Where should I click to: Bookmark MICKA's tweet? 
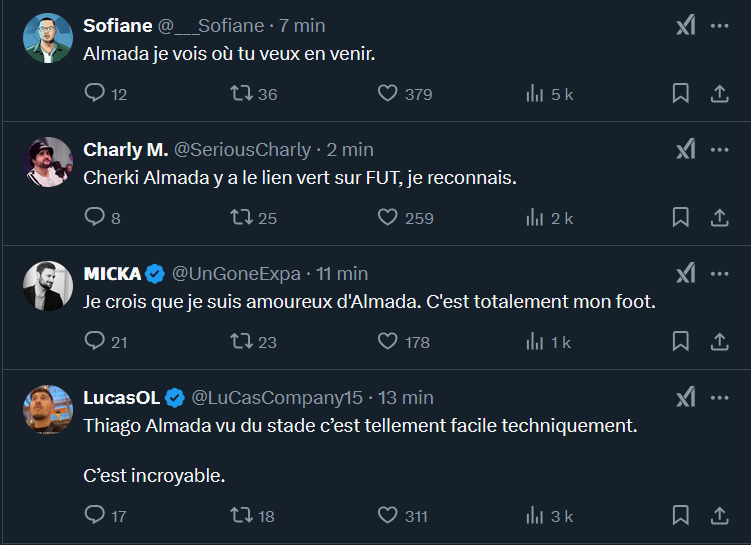click(680, 341)
